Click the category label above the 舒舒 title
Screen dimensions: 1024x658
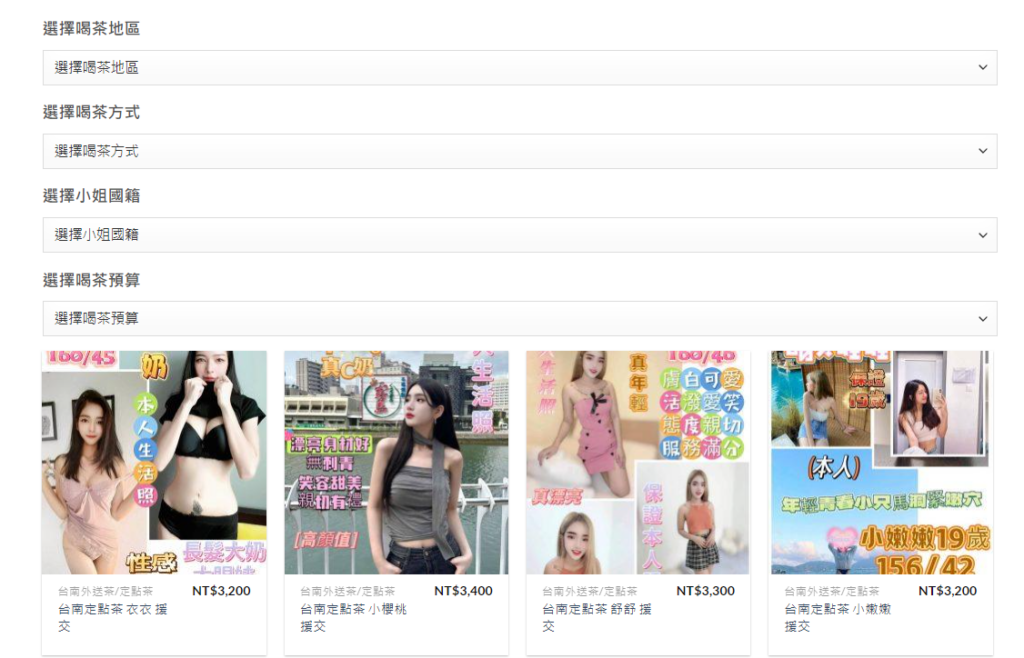point(589,592)
